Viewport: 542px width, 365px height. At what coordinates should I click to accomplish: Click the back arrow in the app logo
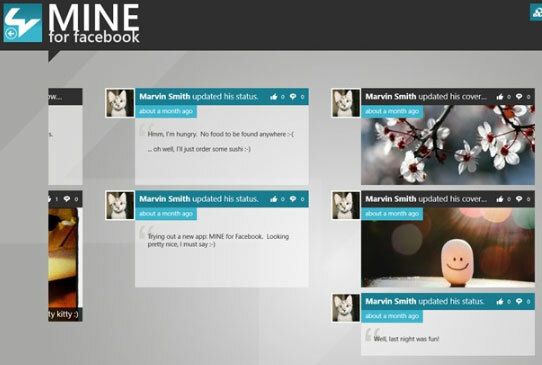[x=11, y=34]
